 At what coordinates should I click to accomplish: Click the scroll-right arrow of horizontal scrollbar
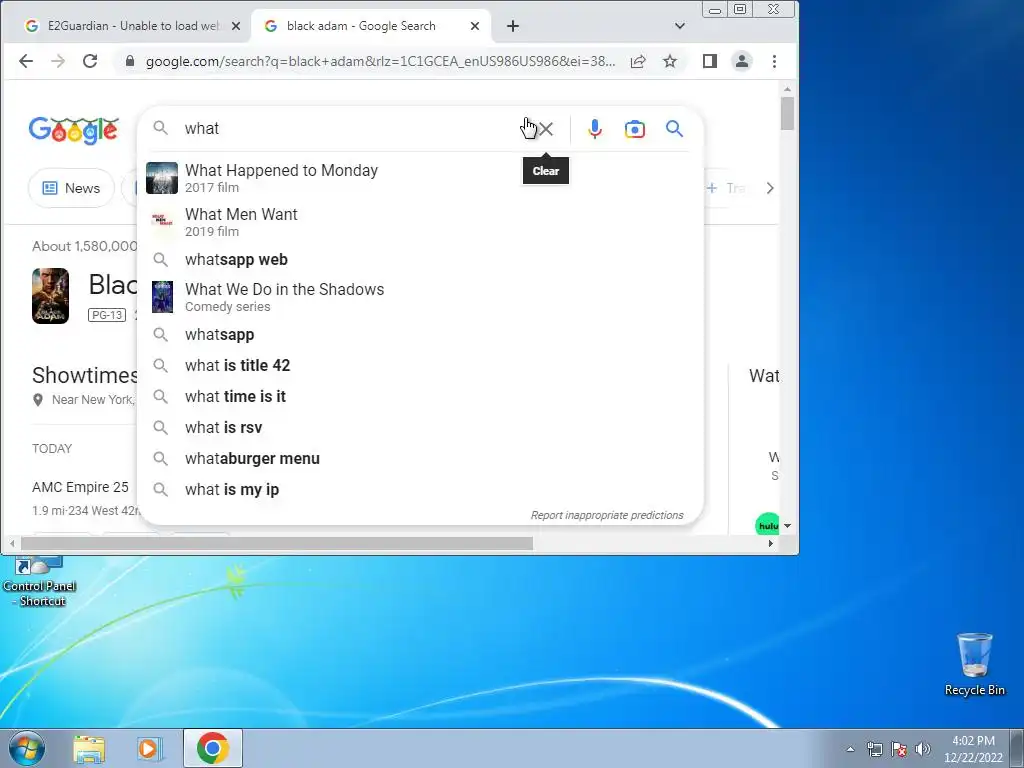771,543
